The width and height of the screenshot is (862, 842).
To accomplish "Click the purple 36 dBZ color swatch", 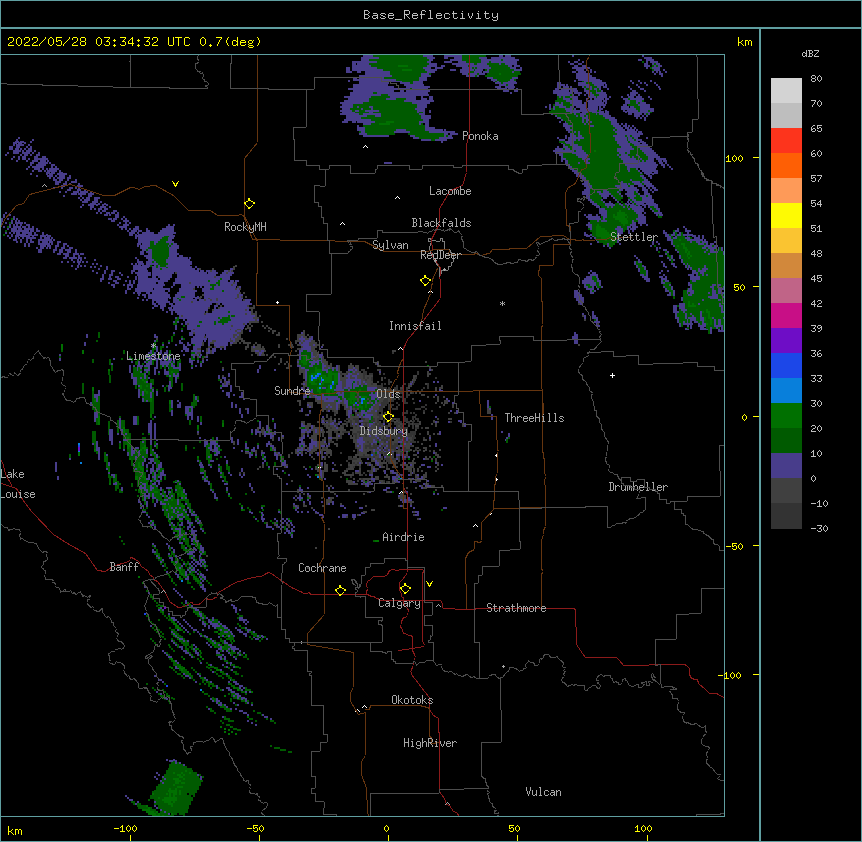I will tap(786, 341).
